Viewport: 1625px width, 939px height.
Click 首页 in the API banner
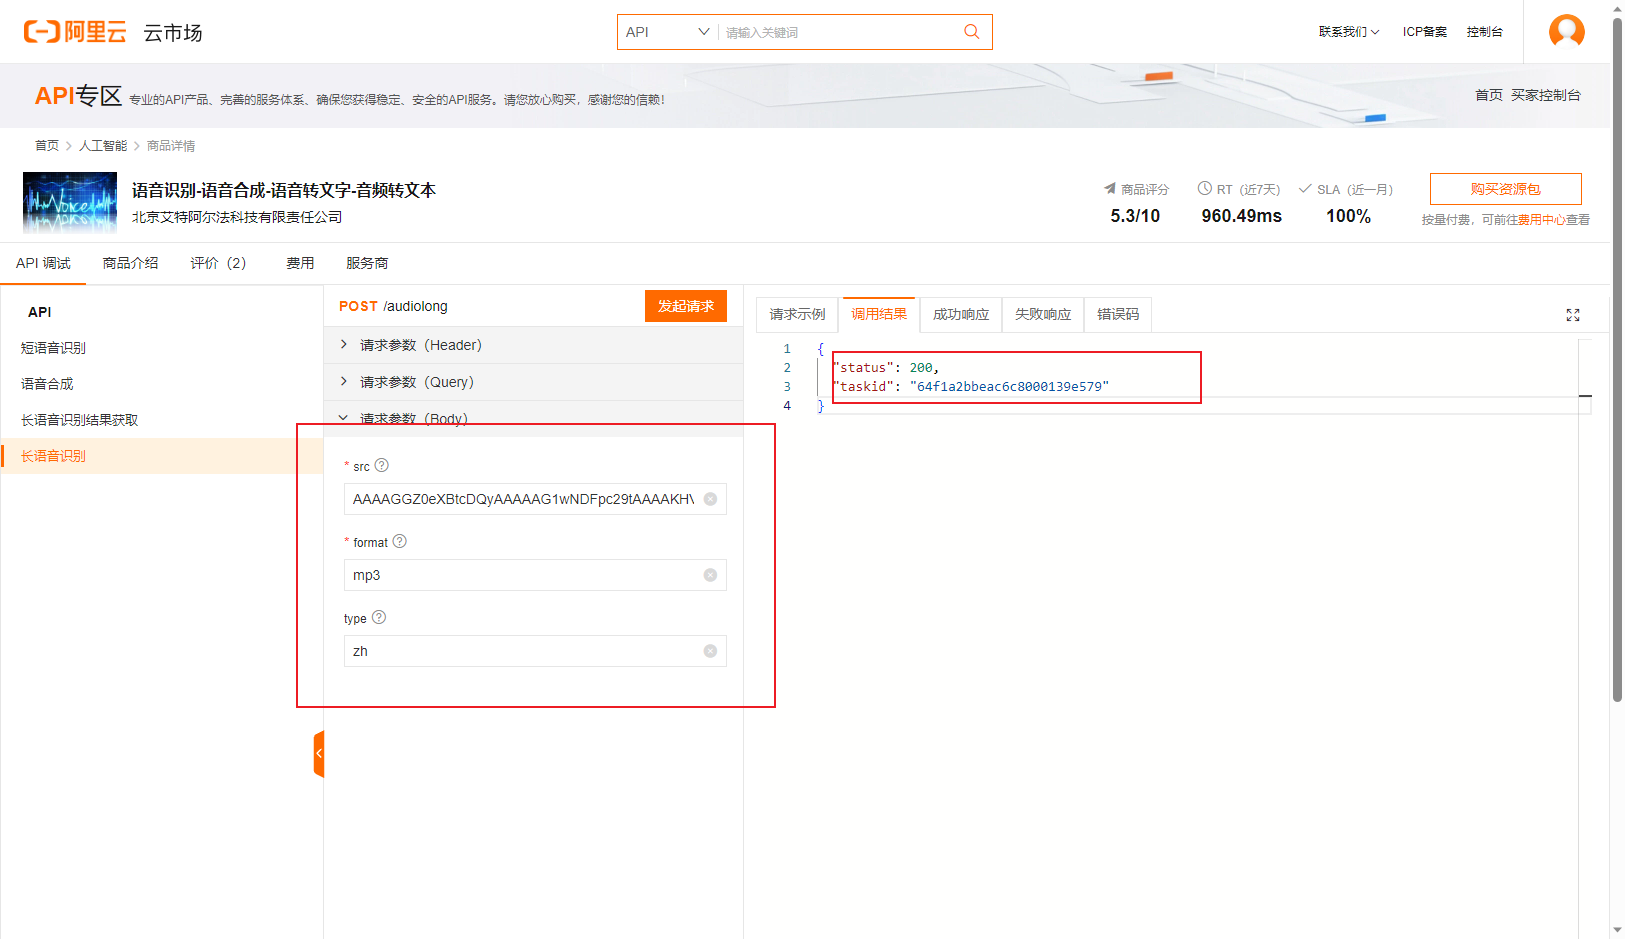pos(1488,95)
